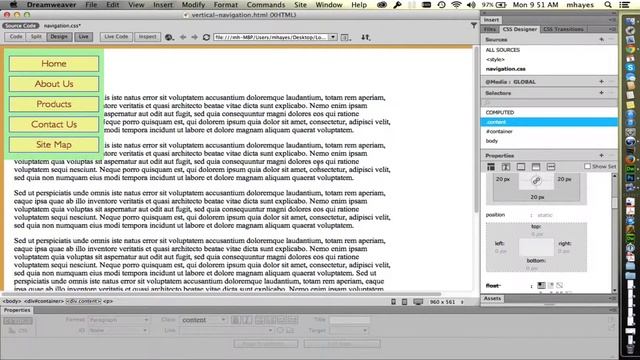The height and width of the screenshot is (360, 640).
Task: Click the preview in browser globe icon
Action: [169, 37]
